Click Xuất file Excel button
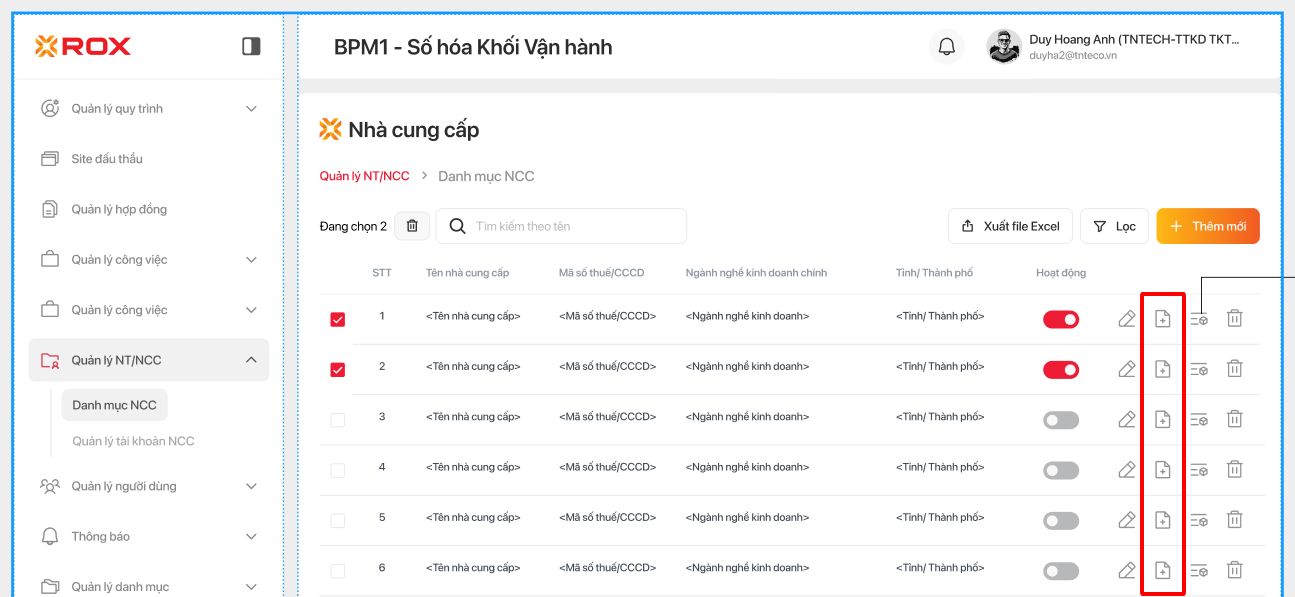This screenshot has height=597, width=1295. click(x=1010, y=226)
